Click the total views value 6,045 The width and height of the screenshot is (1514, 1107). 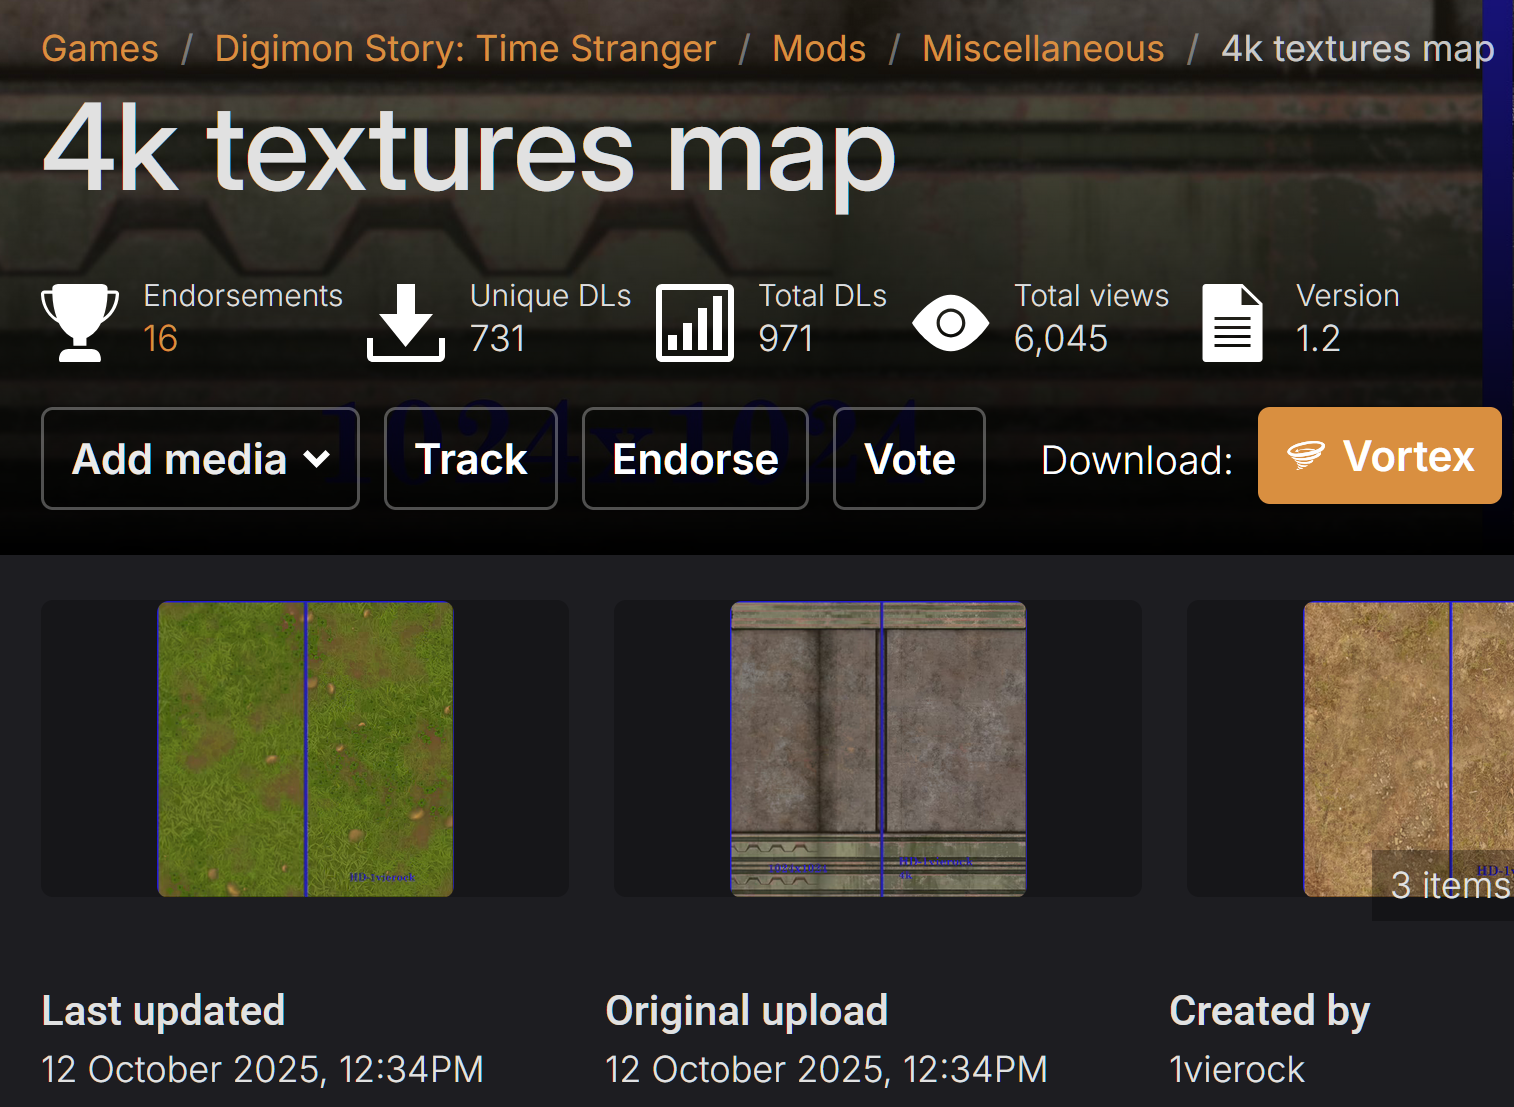coord(1061,339)
